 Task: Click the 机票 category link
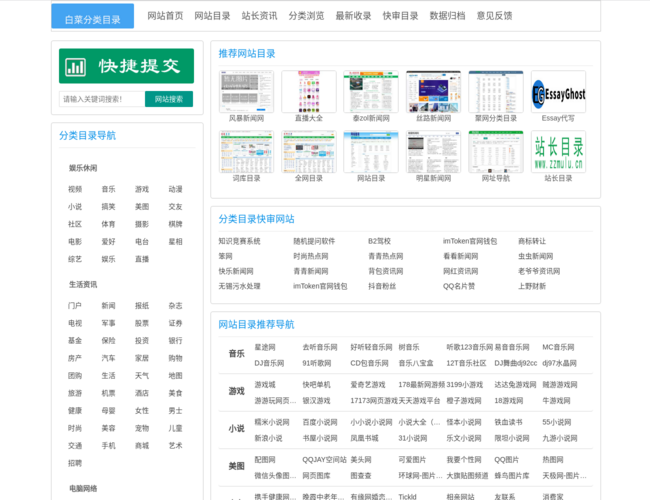point(108,393)
